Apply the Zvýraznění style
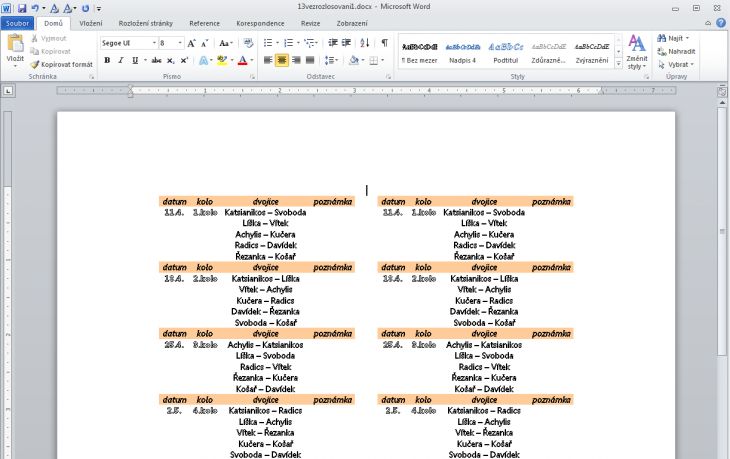The width and height of the screenshot is (730, 459). [592, 53]
